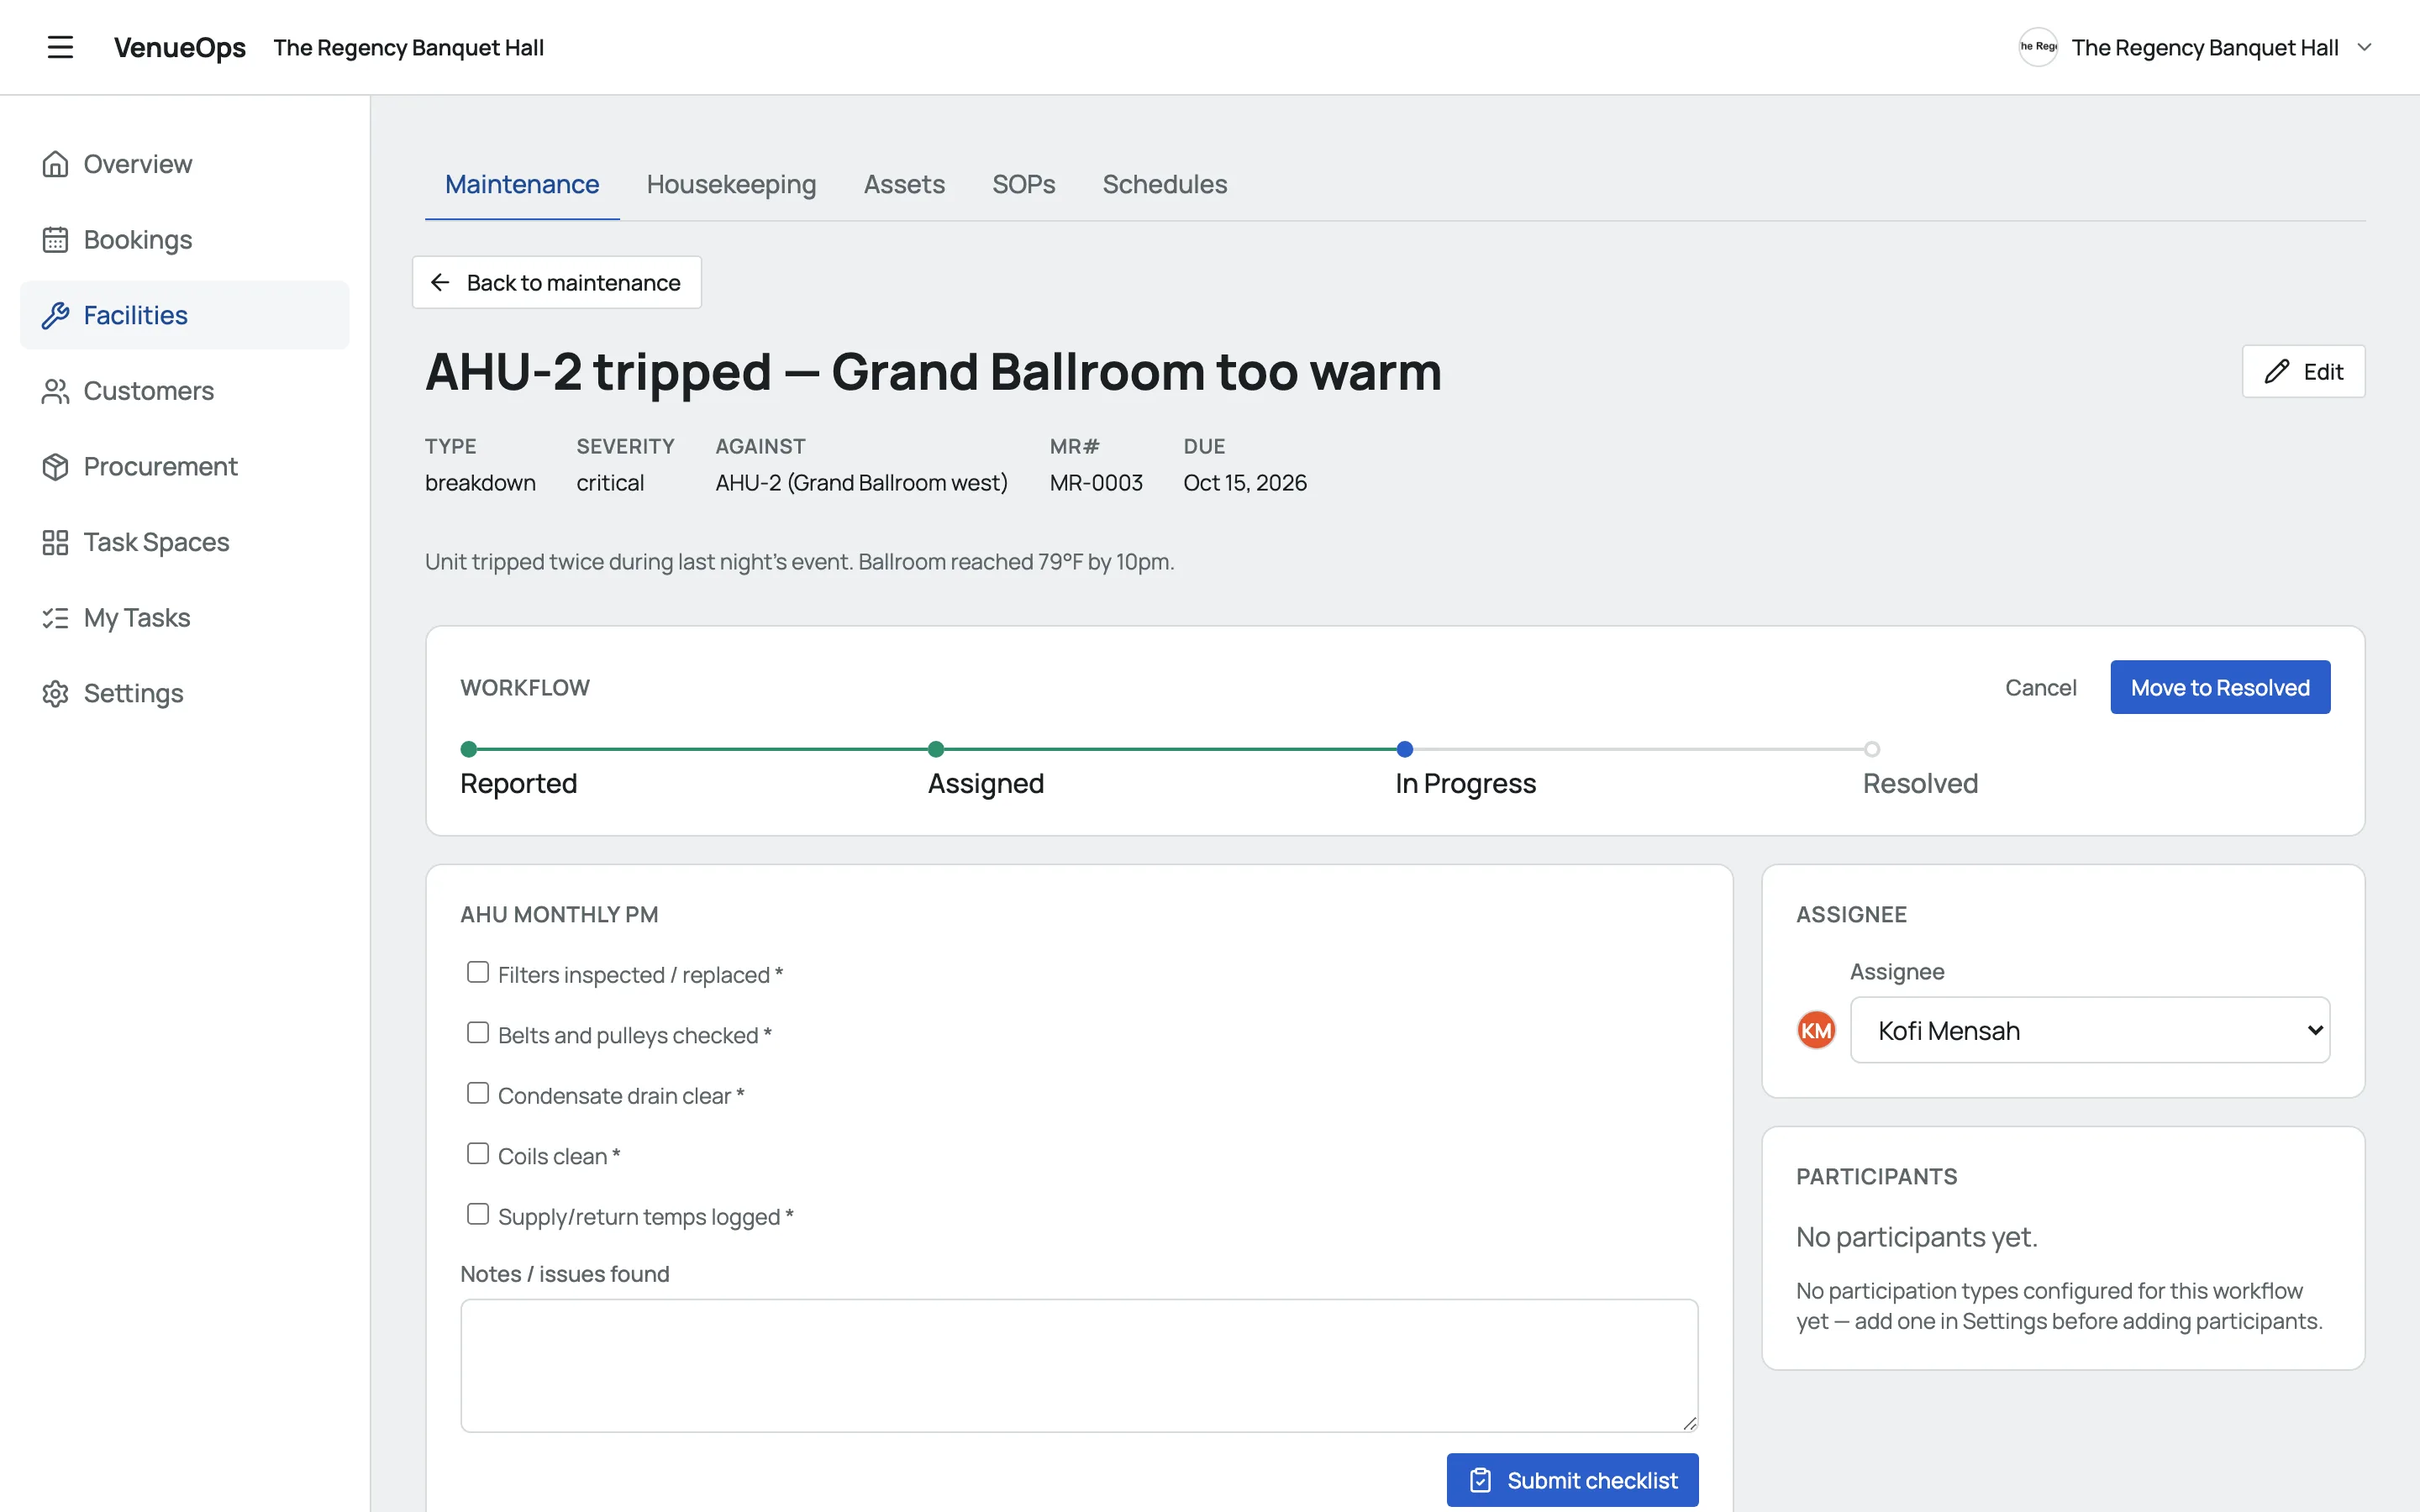Expand the venue switcher chevron
This screenshot has width=2420, height=1512.
coord(2365,47)
